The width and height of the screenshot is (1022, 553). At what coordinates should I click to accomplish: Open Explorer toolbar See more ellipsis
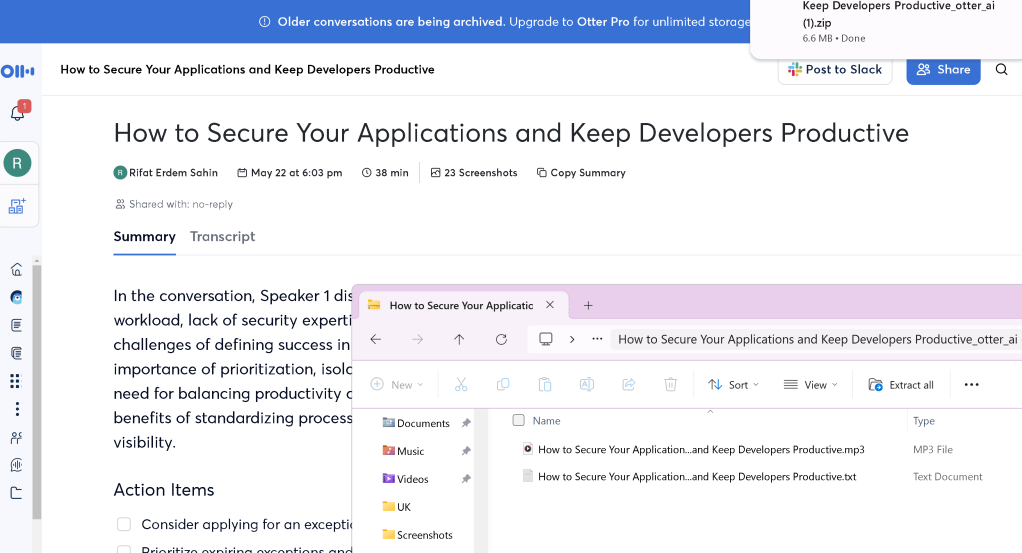coord(972,385)
